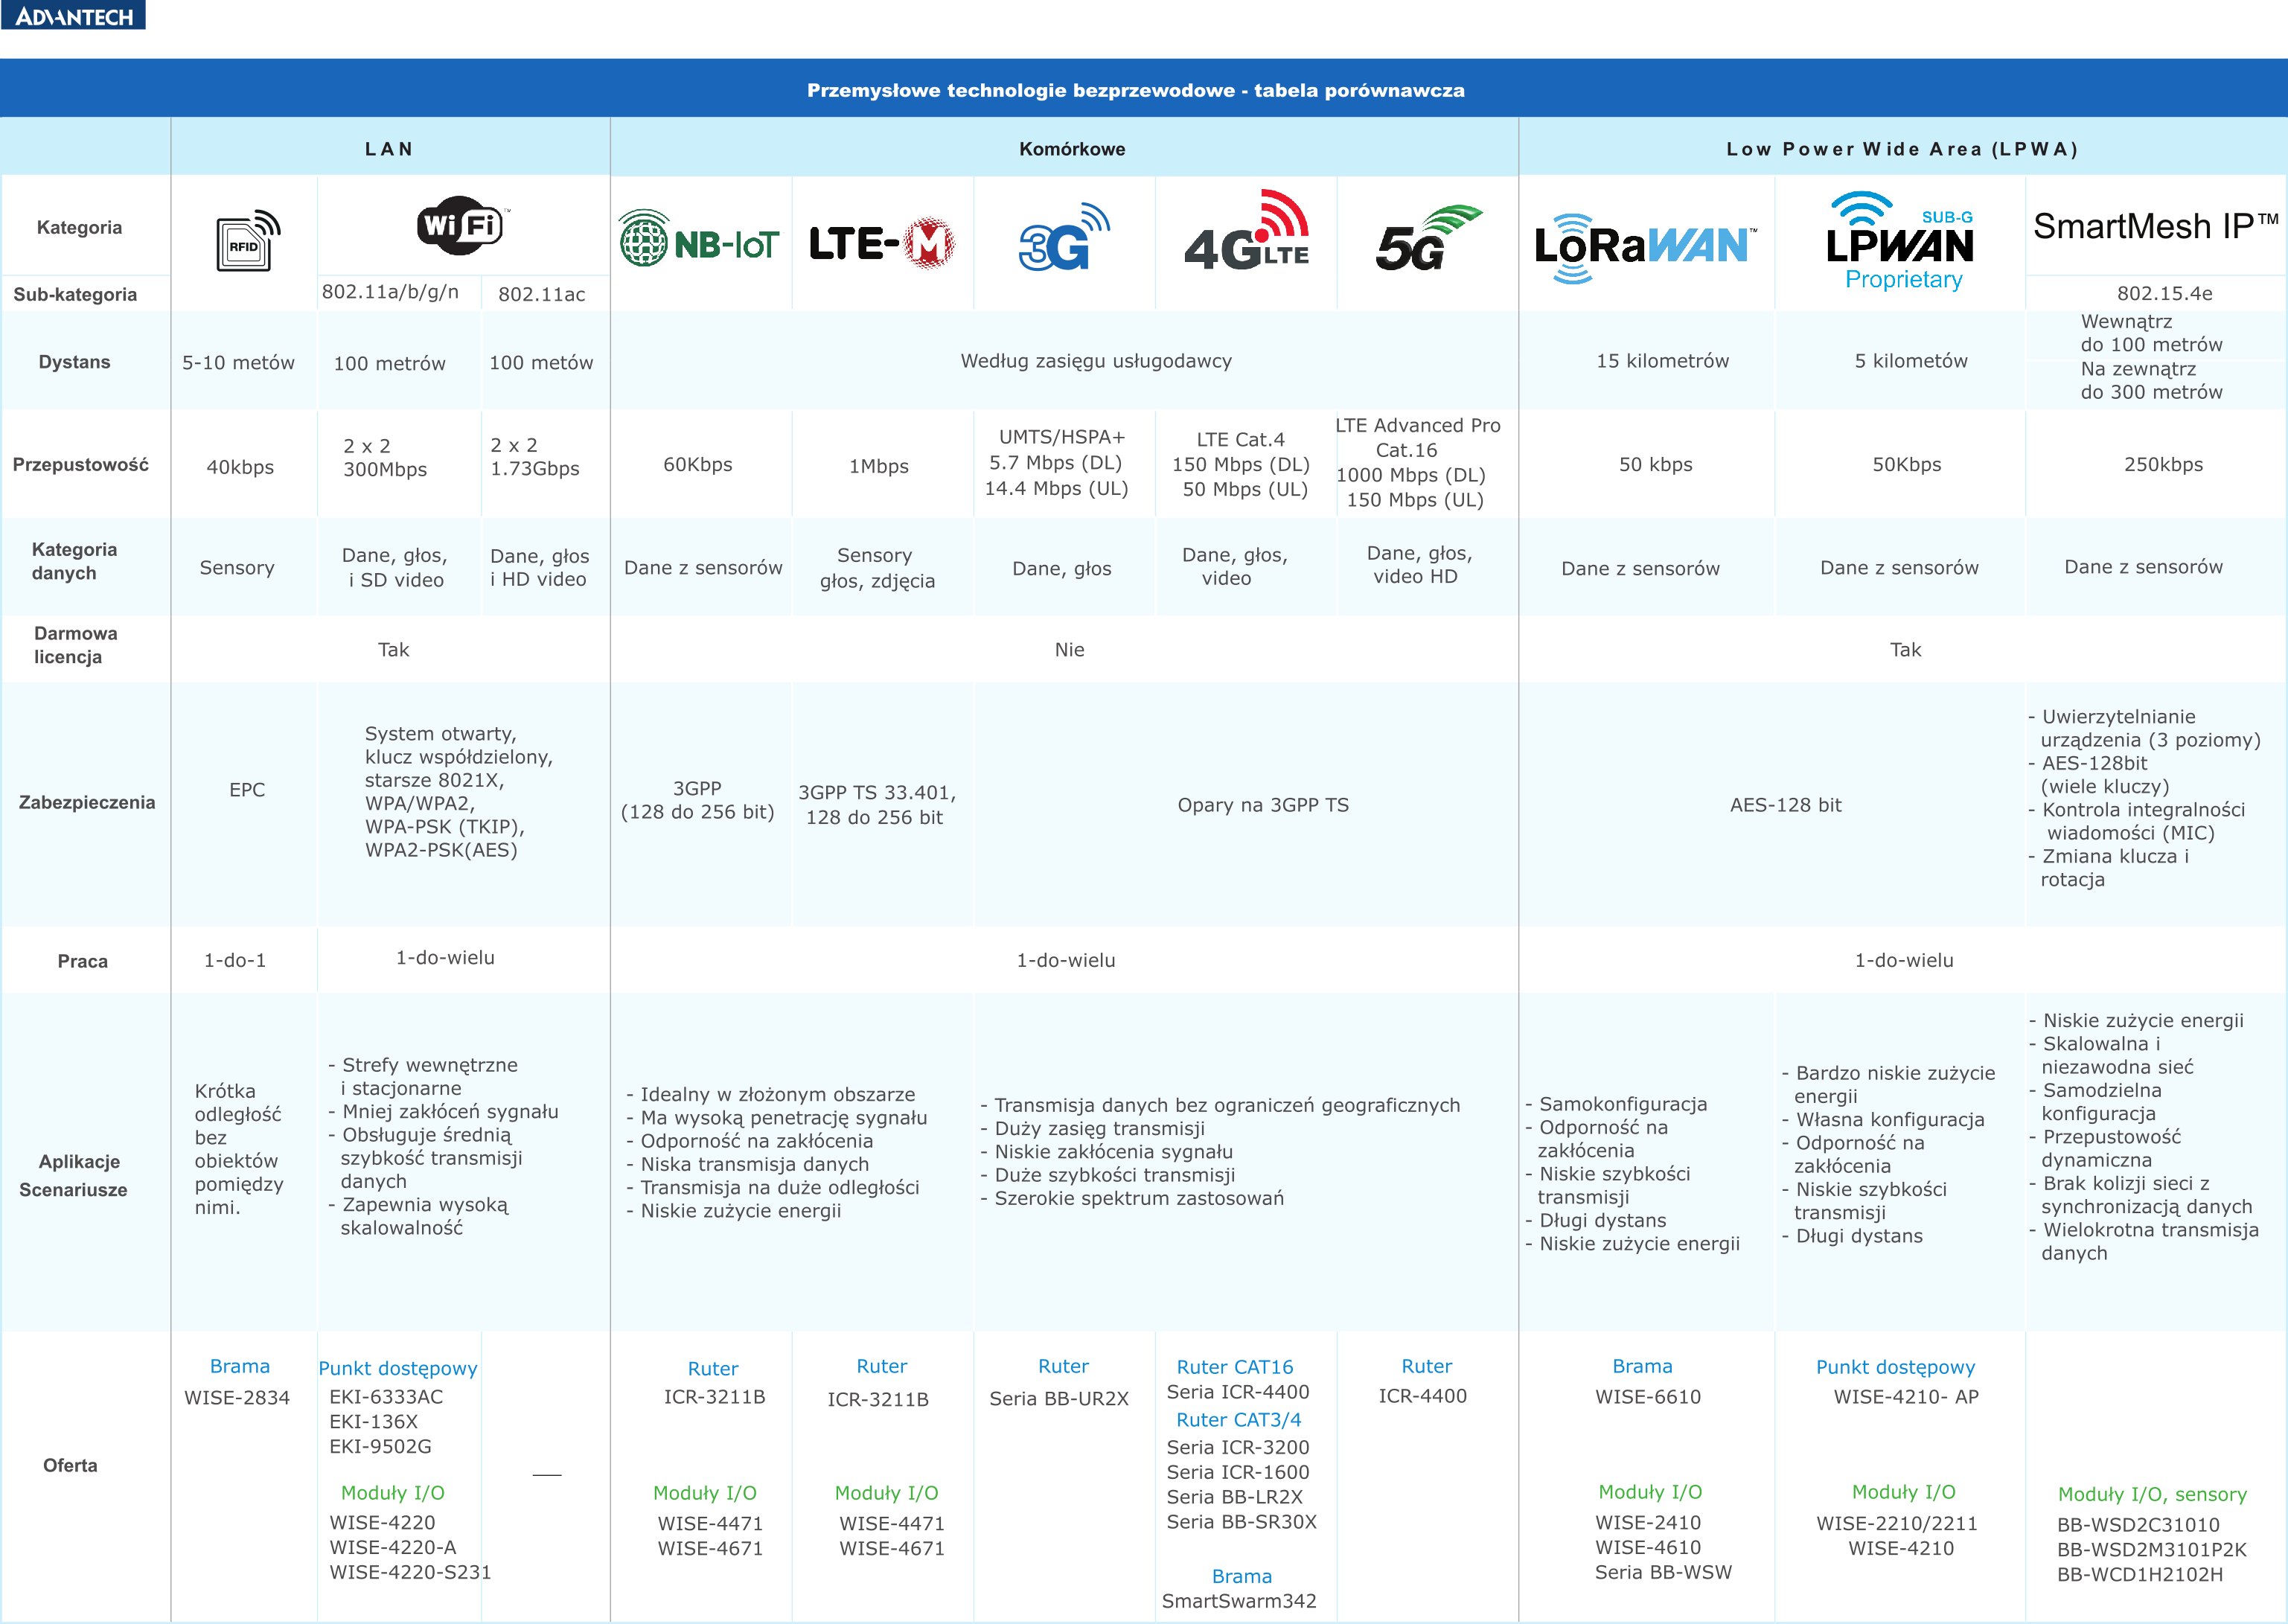Click the LTE Cat.4 throughput cell
This screenshot has height=1624, width=2288.
tap(1241, 465)
